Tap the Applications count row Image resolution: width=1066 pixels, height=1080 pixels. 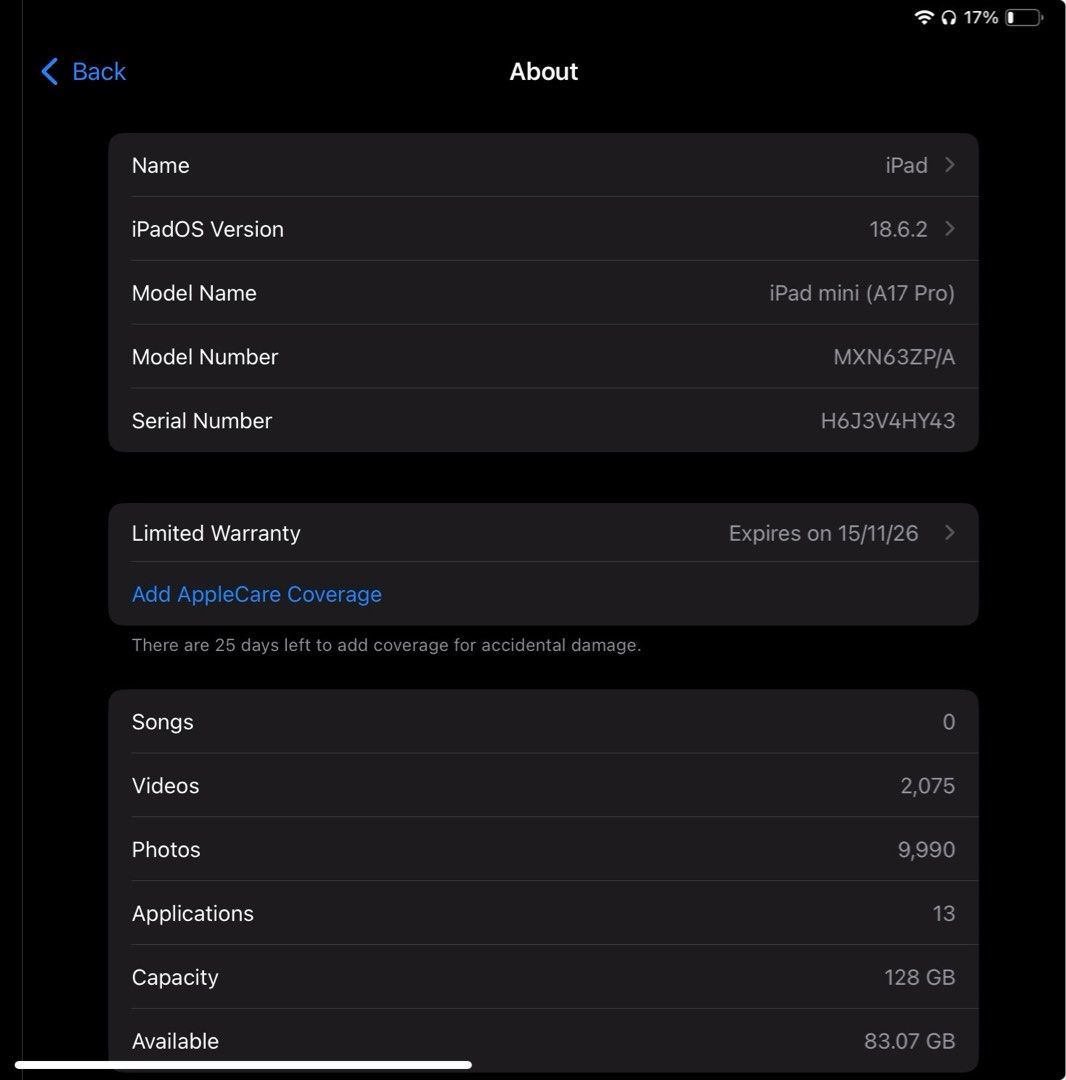(x=543, y=914)
